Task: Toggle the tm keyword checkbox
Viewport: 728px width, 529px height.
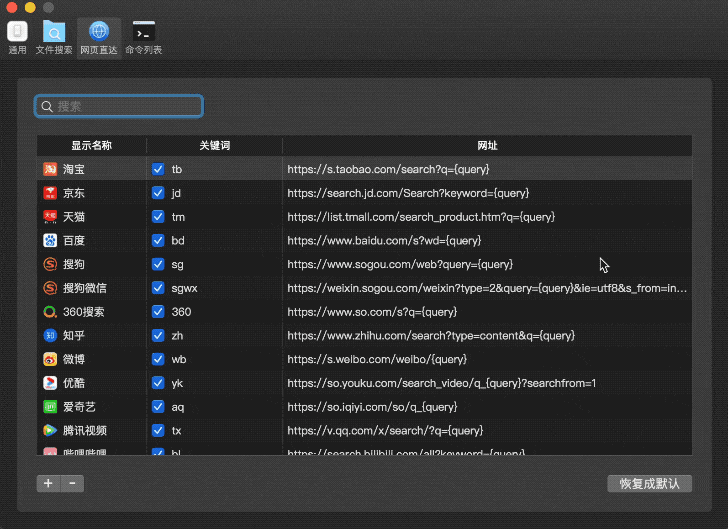Action: tap(158, 216)
